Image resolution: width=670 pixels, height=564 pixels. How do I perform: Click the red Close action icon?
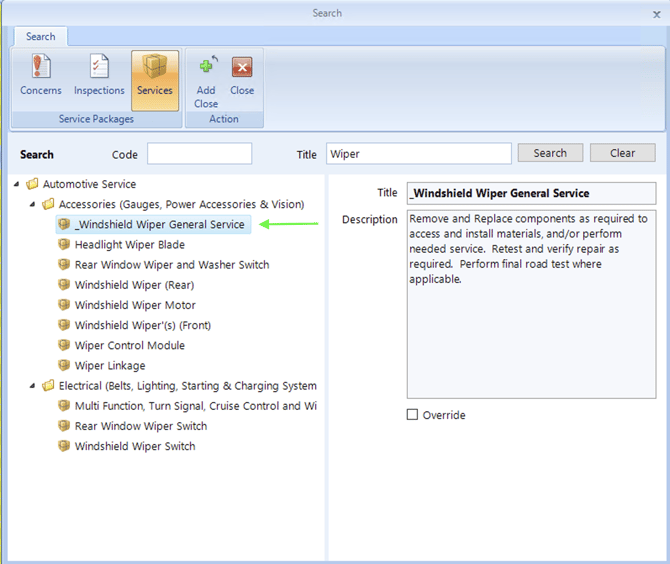tap(242, 67)
